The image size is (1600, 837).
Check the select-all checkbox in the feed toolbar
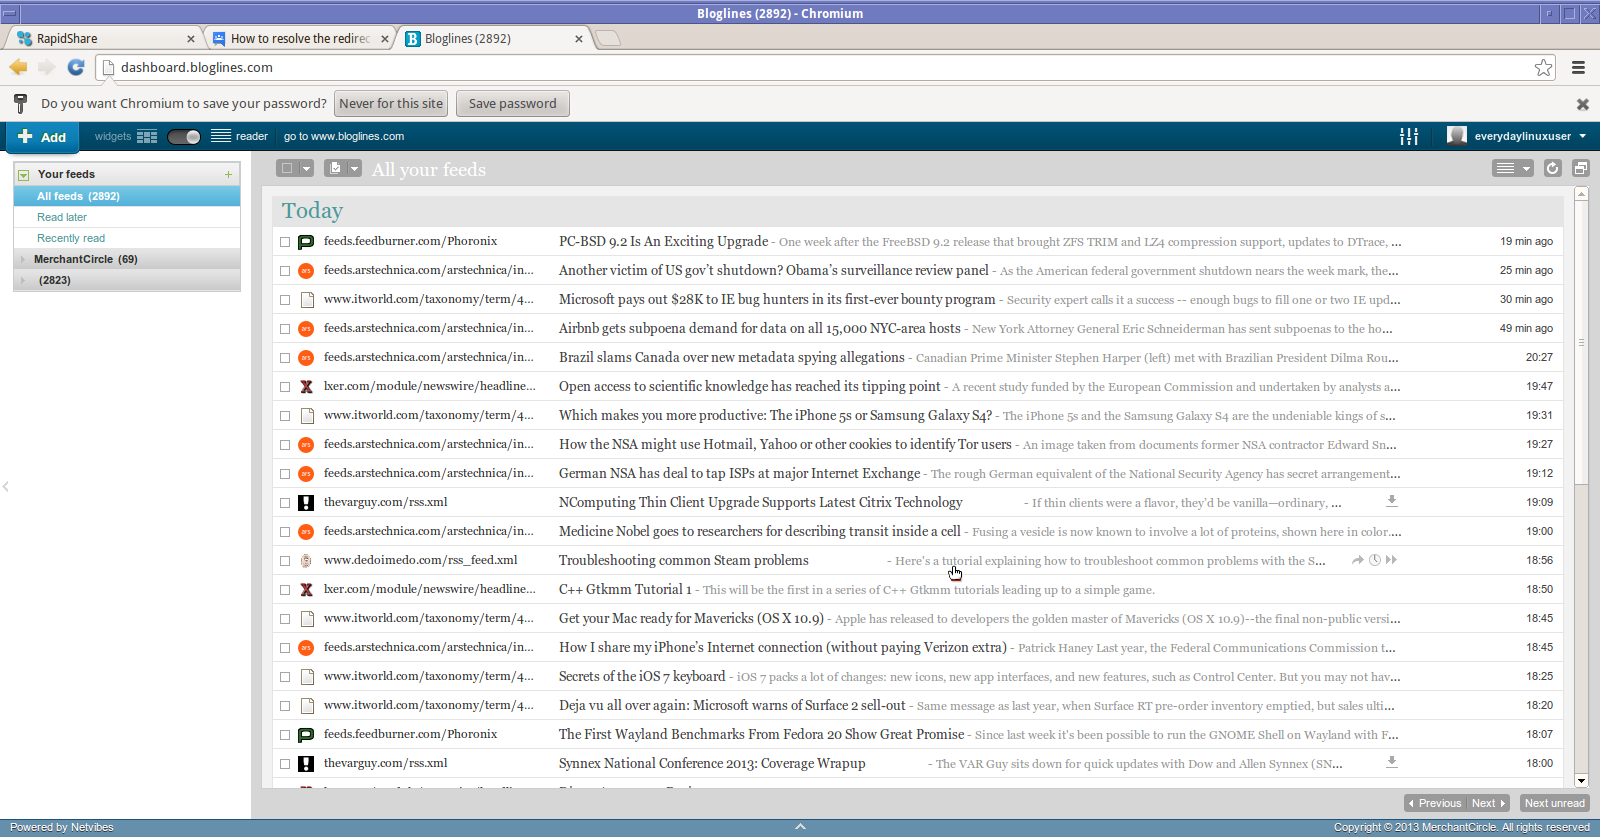(287, 168)
